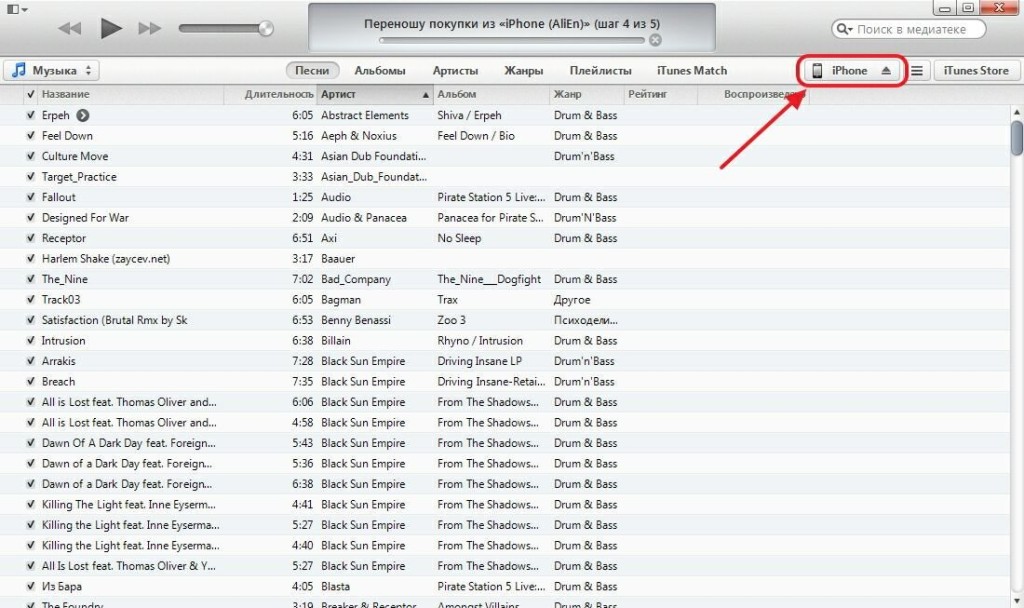Switch to the Плейлисты tab
Viewport: 1024px width, 608px height.
point(600,71)
